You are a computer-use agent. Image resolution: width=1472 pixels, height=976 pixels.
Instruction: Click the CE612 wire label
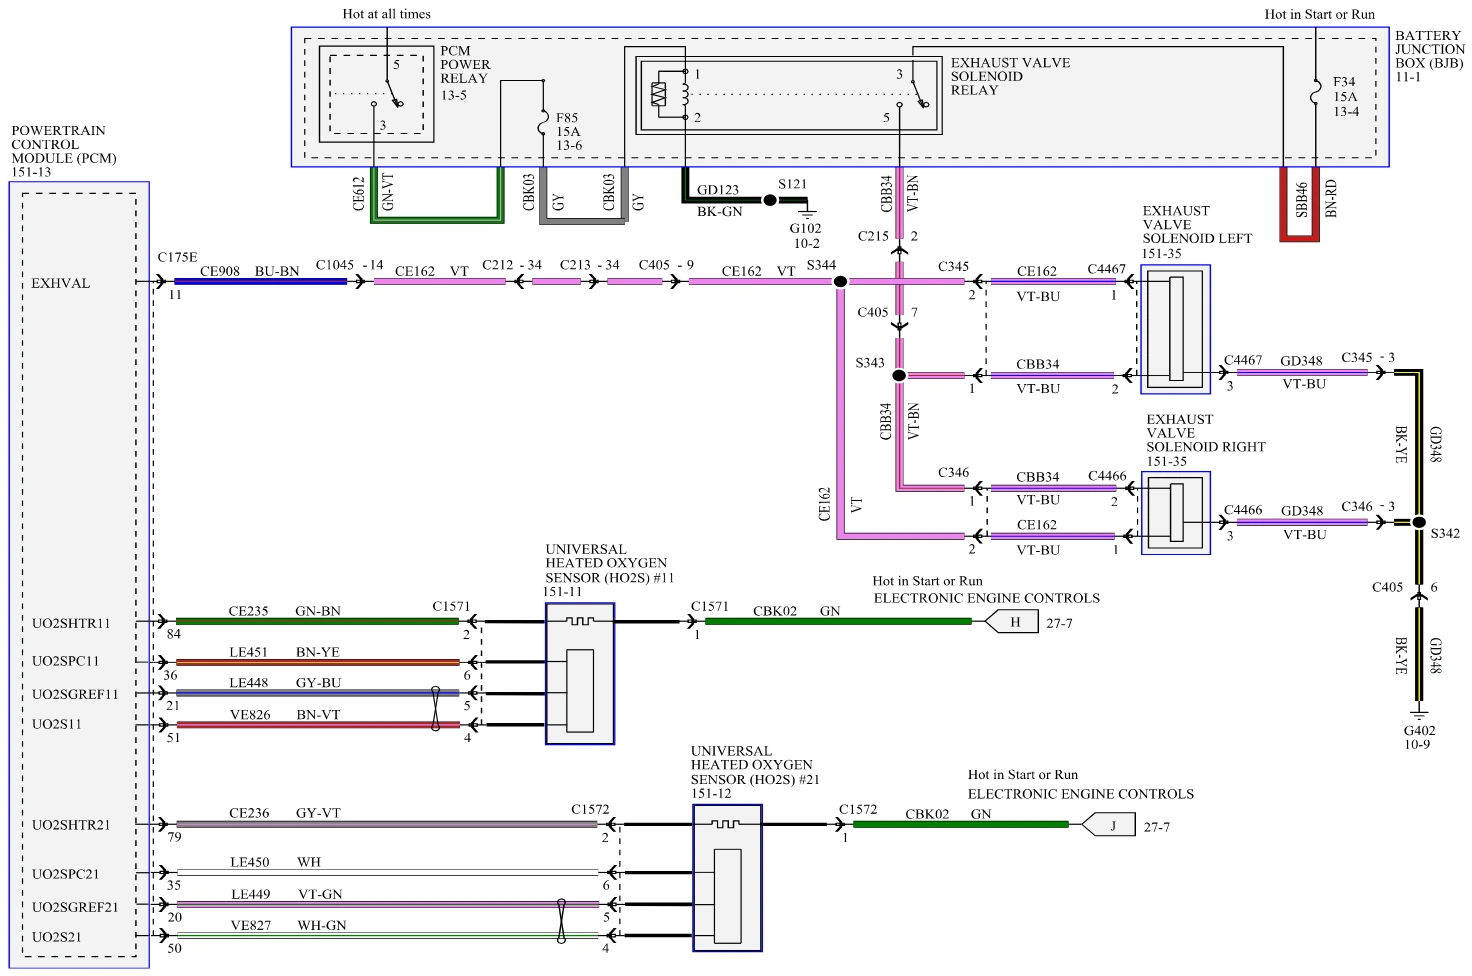click(359, 194)
